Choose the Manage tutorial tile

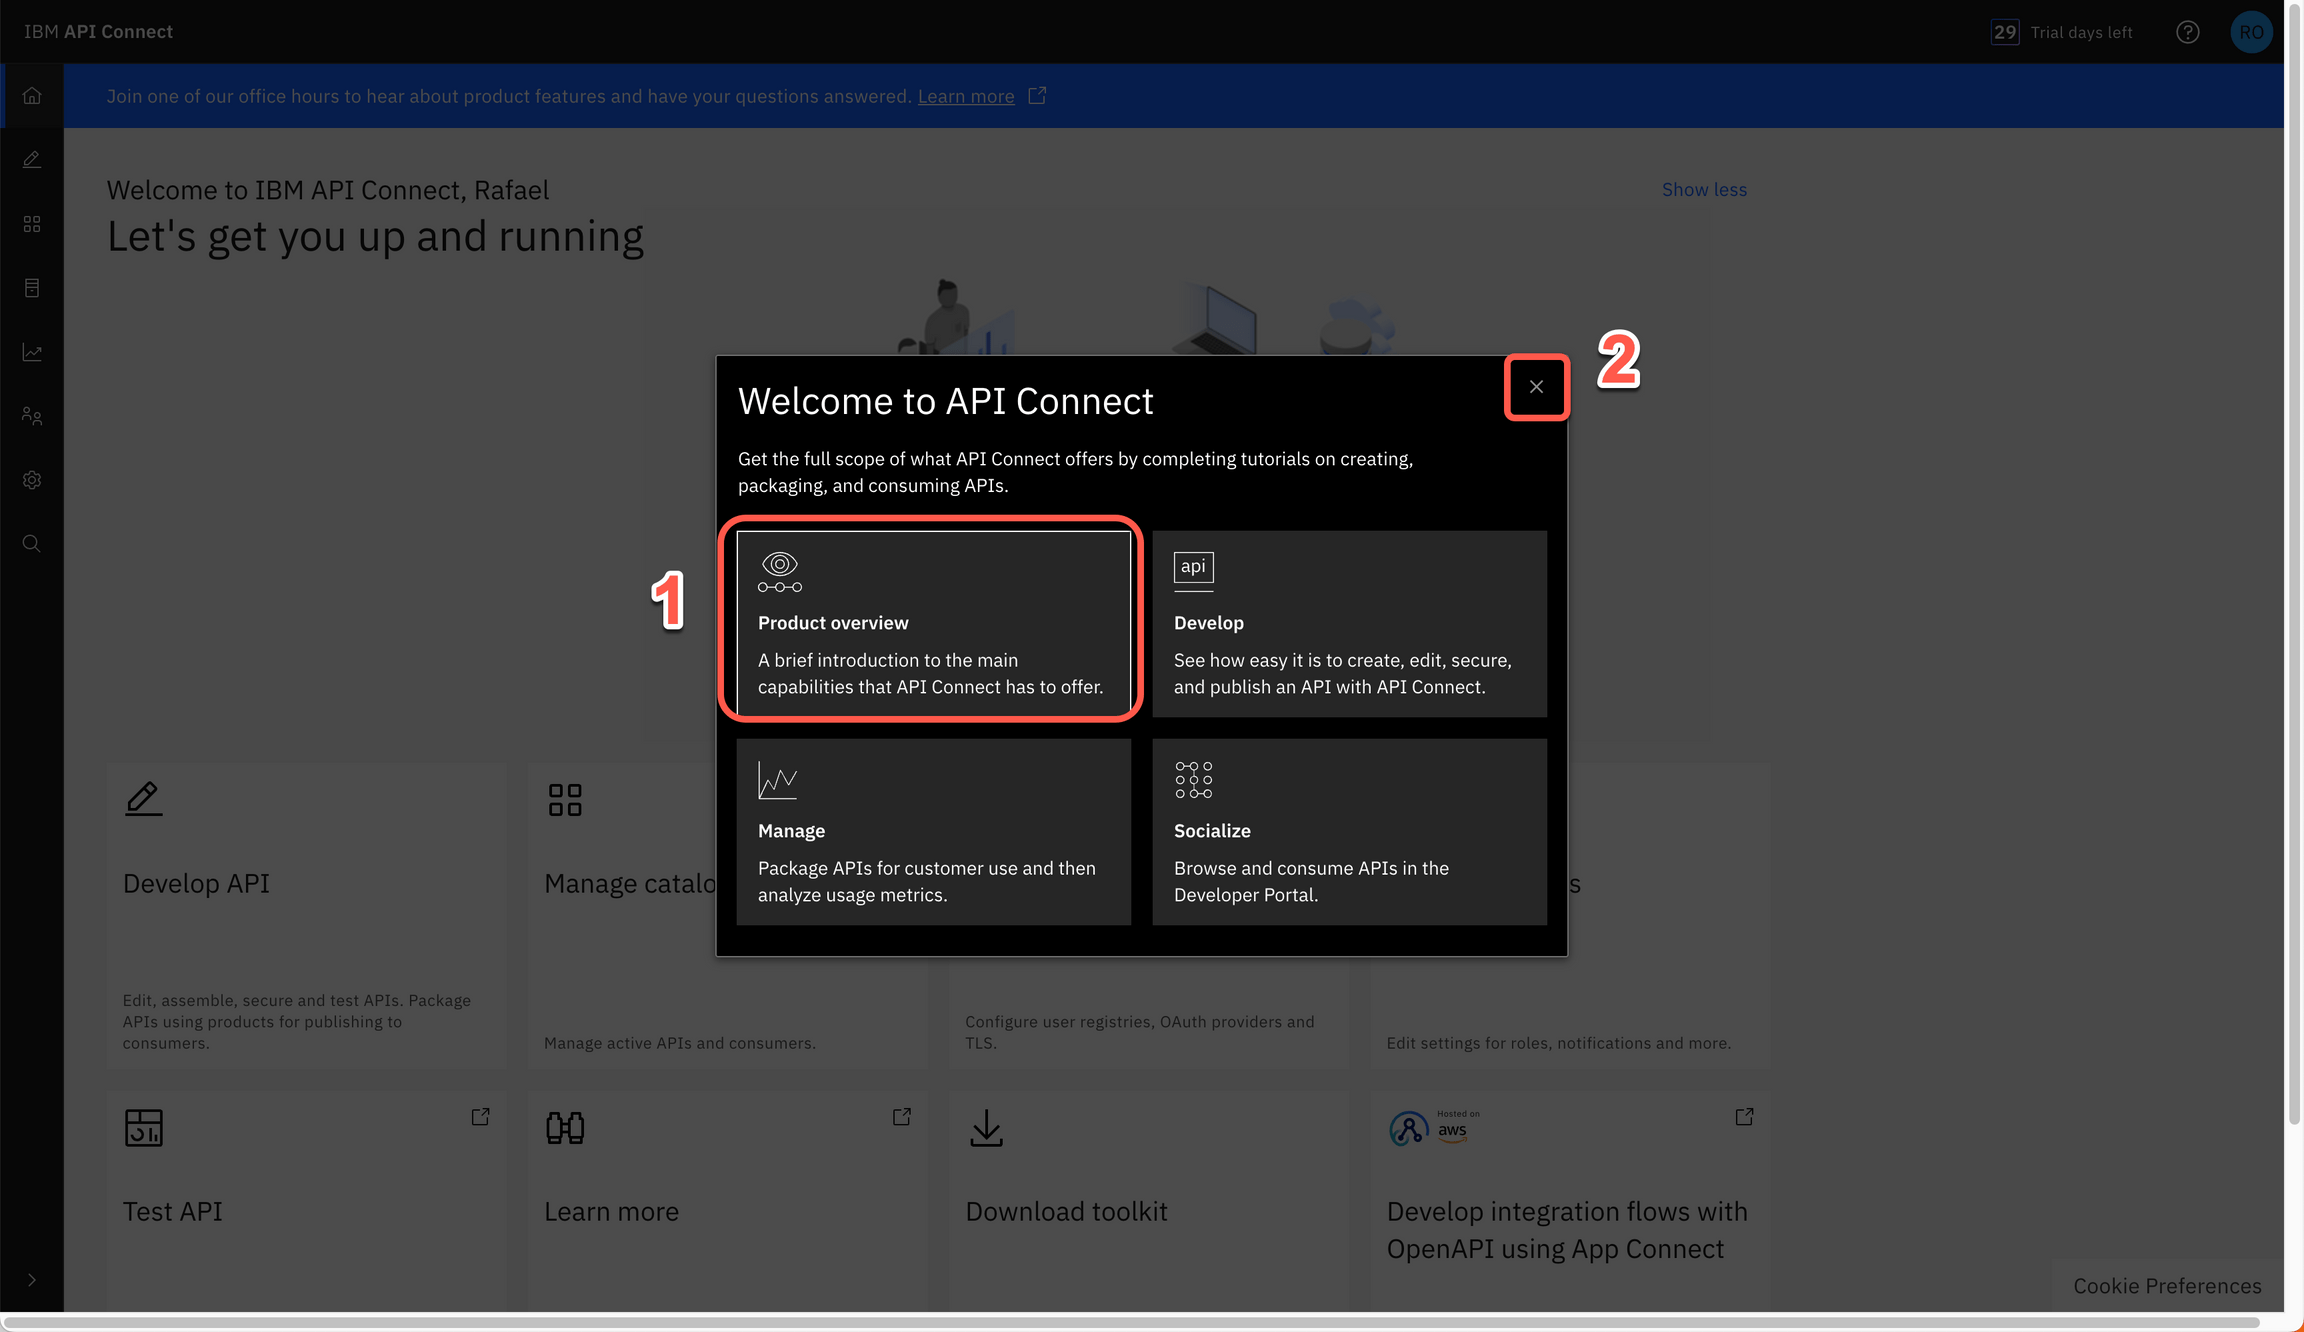click(933, 831)
